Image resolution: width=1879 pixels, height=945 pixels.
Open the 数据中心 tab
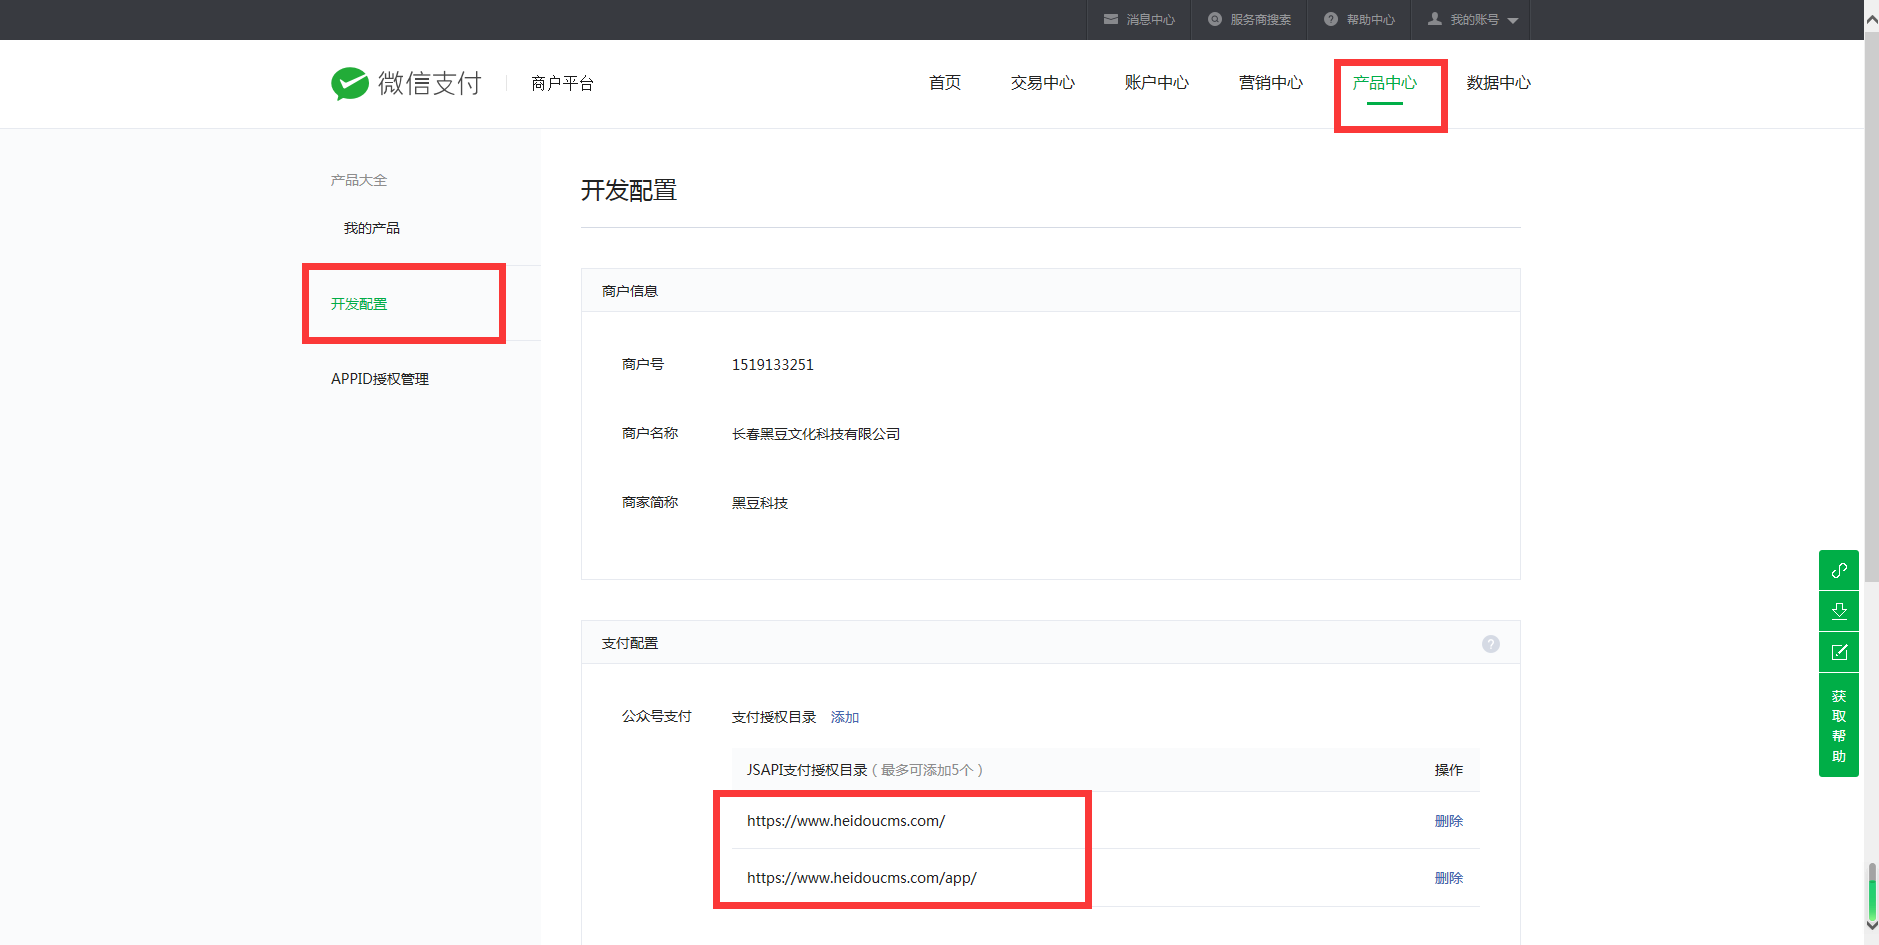pos(1499,83)
